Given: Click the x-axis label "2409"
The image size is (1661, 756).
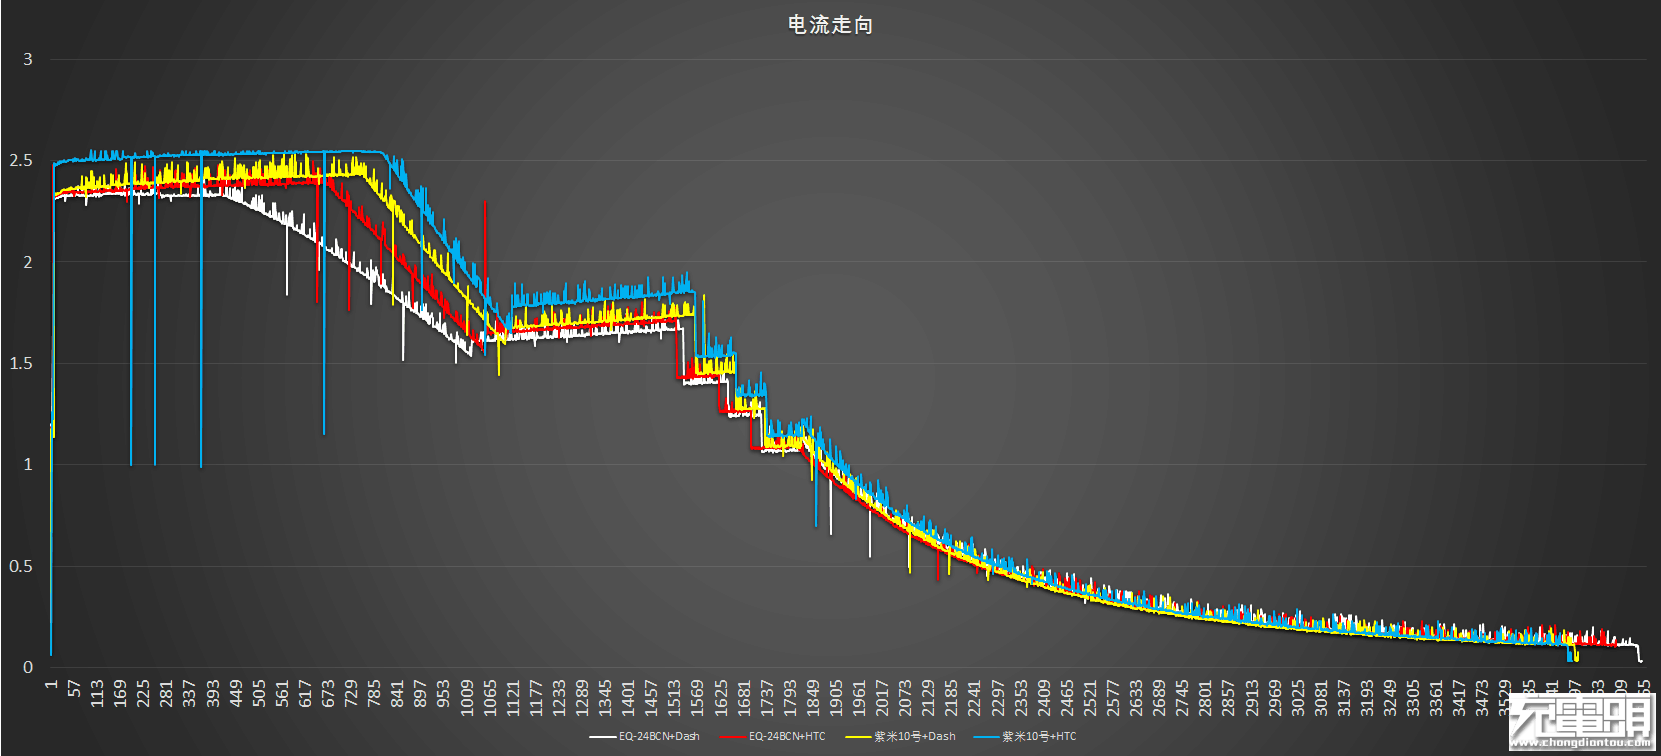Looking at the screenshot, I should pos(1044,697).
